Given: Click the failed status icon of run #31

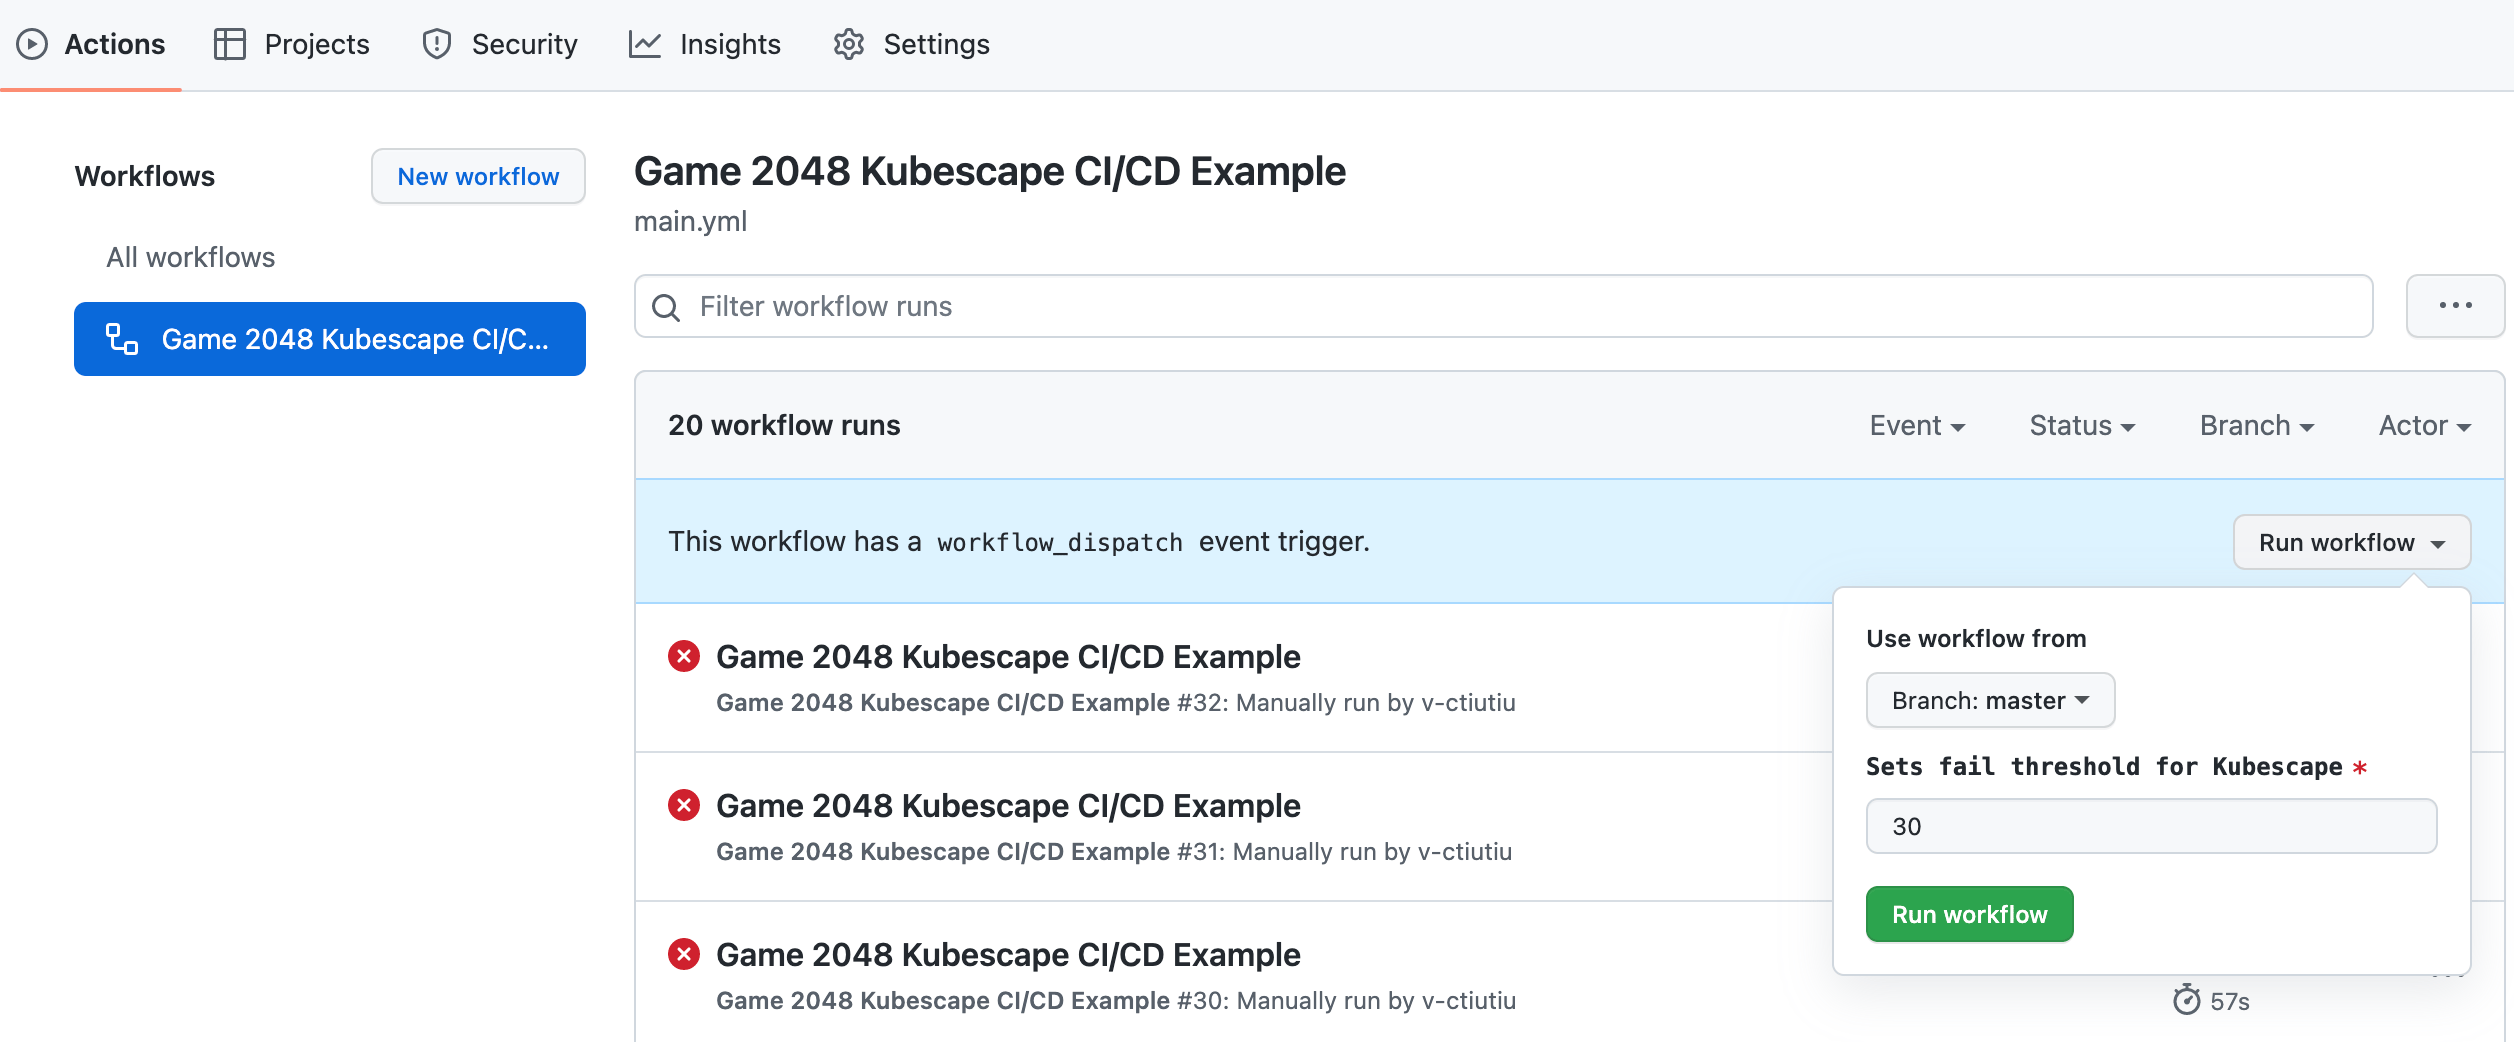Looking at the screenshot, I should (684, 806).
